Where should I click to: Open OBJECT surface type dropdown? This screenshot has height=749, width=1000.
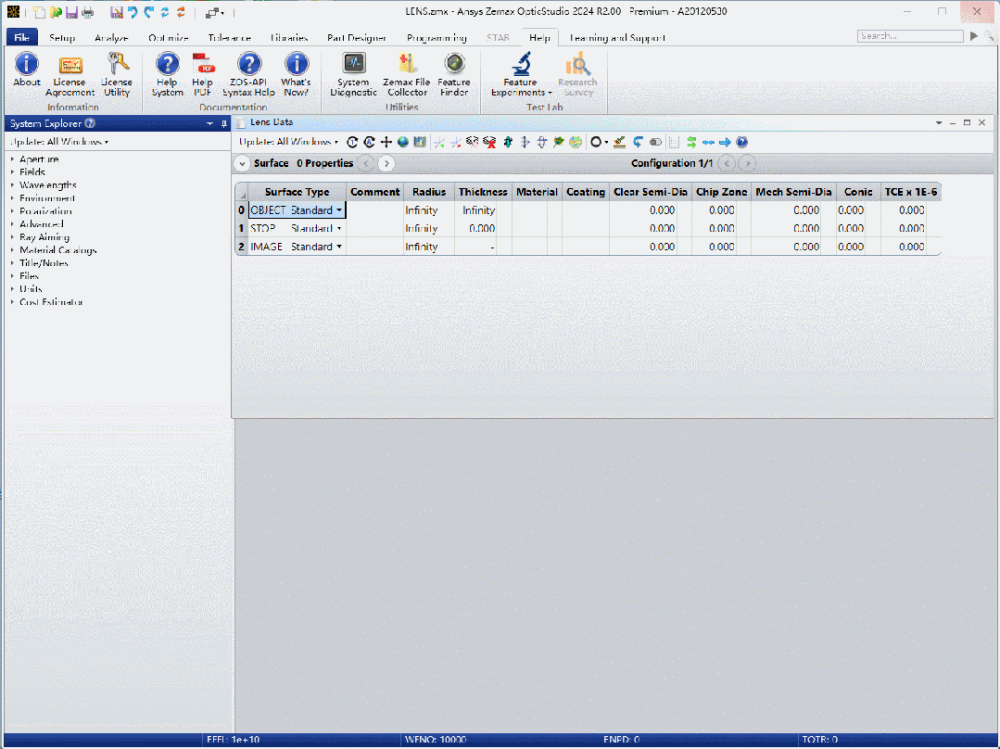point(339,211)
